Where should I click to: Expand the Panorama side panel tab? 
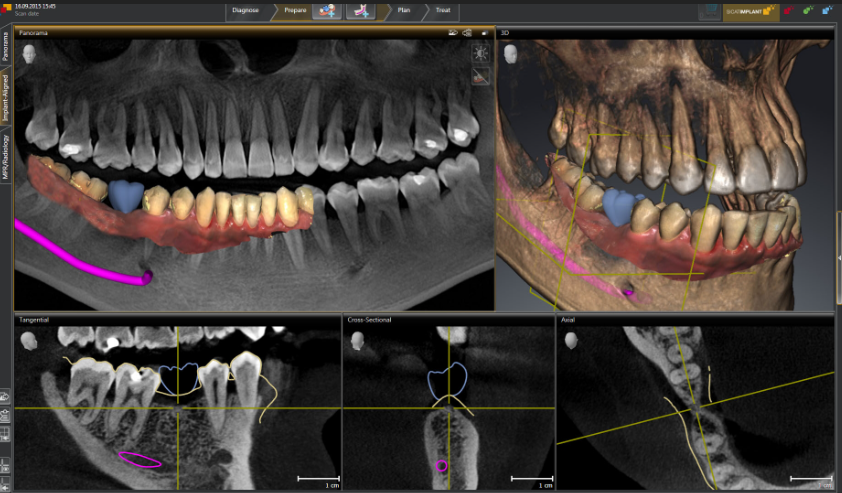pyautogui.click(x=5, y=46)
